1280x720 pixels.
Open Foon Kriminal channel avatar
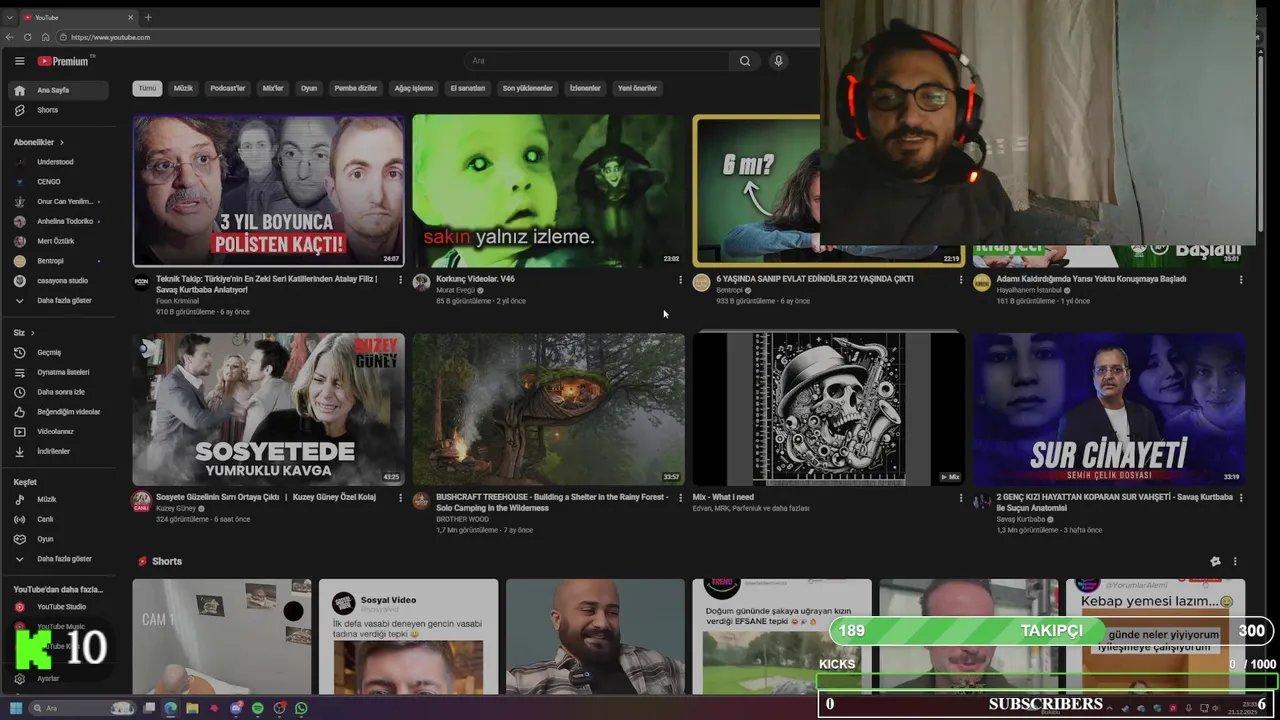pos(142,283)
